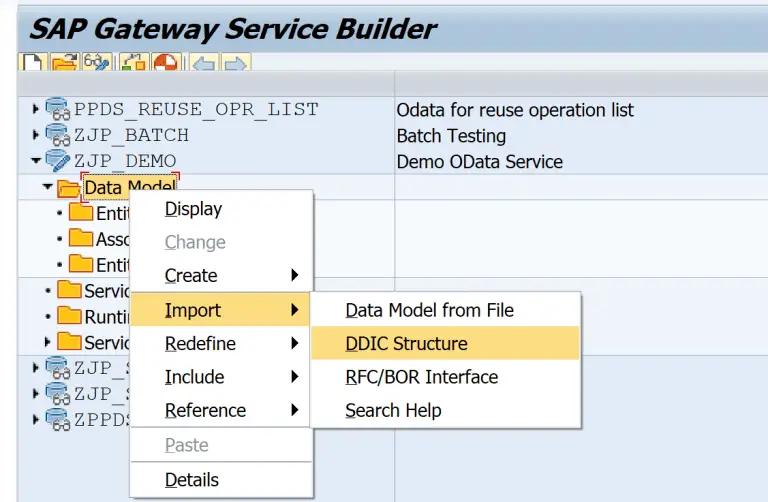The height and width of the screenshot is (502, 768).
Task: Click the Generate Runtime Objects icon
Action: tap(165, 62)
